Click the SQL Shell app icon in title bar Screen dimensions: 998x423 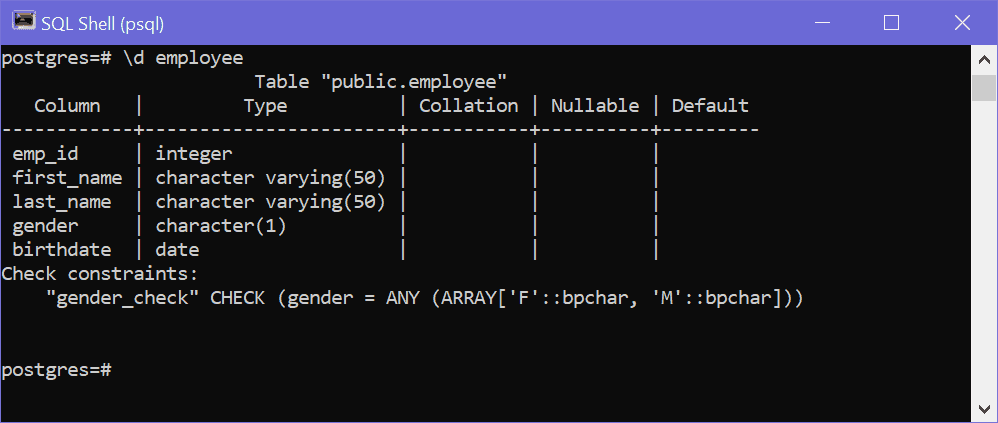[24, 23]
